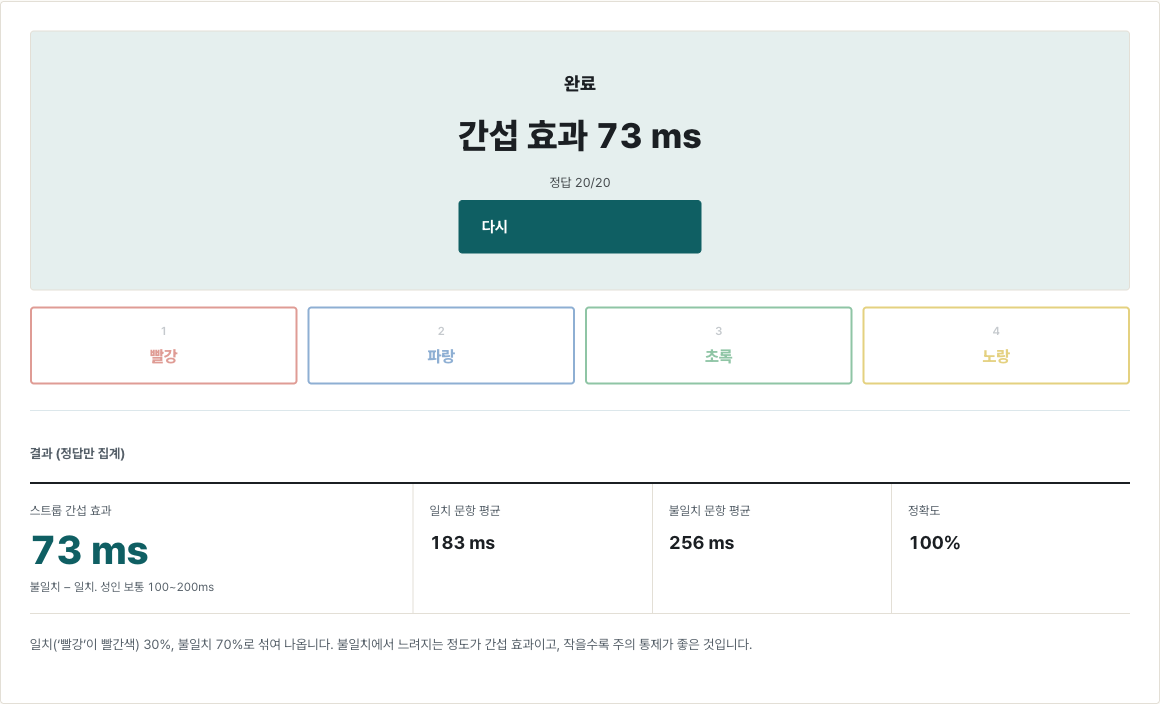
Task: Click the explanation sentence about 일치 30%
Action: (x=391, y=644)
